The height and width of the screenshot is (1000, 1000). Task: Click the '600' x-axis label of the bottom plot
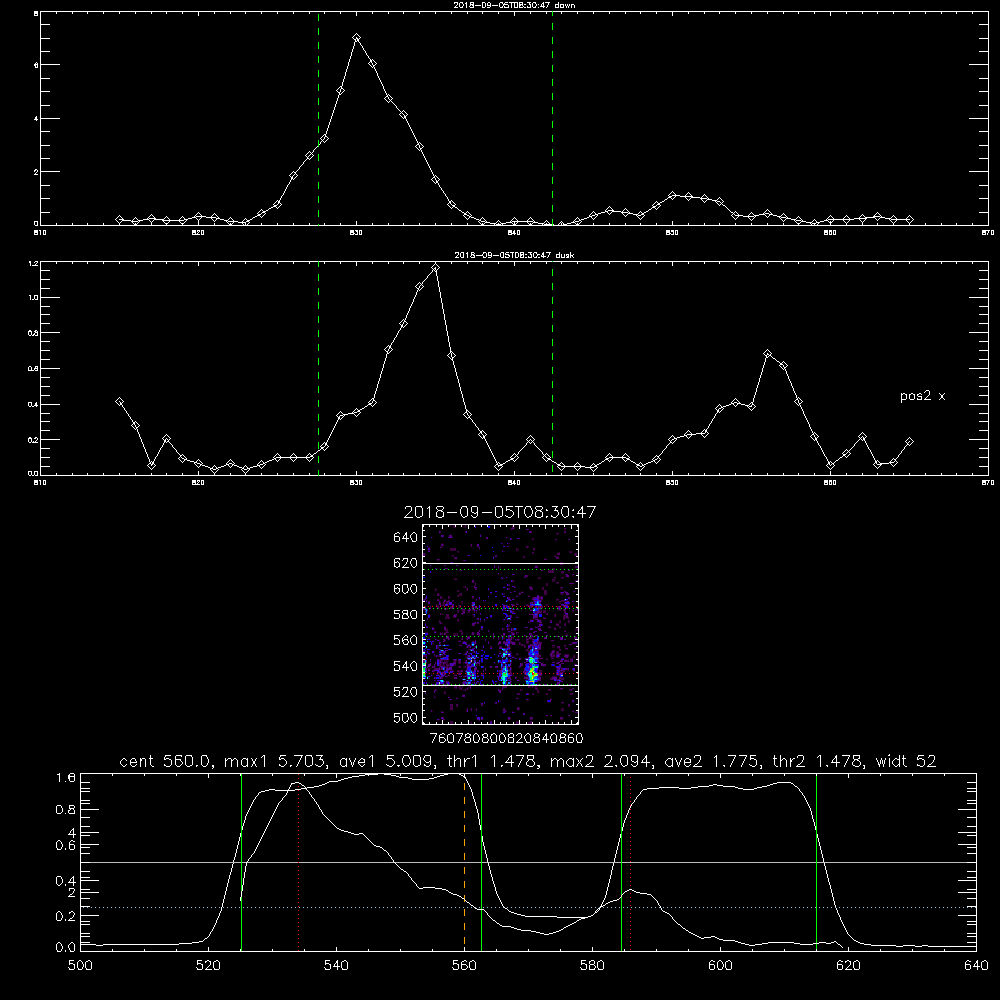[721, 966]
